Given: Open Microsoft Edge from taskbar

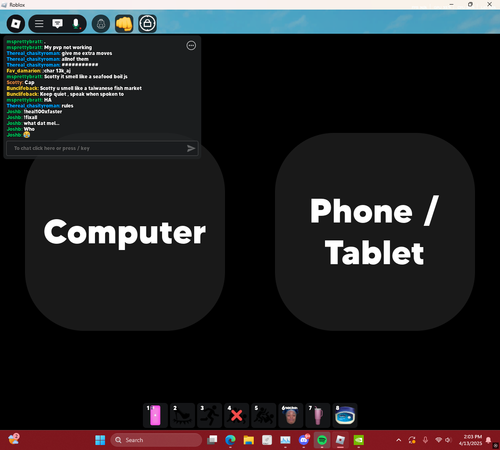Looking at the screenshot, I should coord(230,440).
